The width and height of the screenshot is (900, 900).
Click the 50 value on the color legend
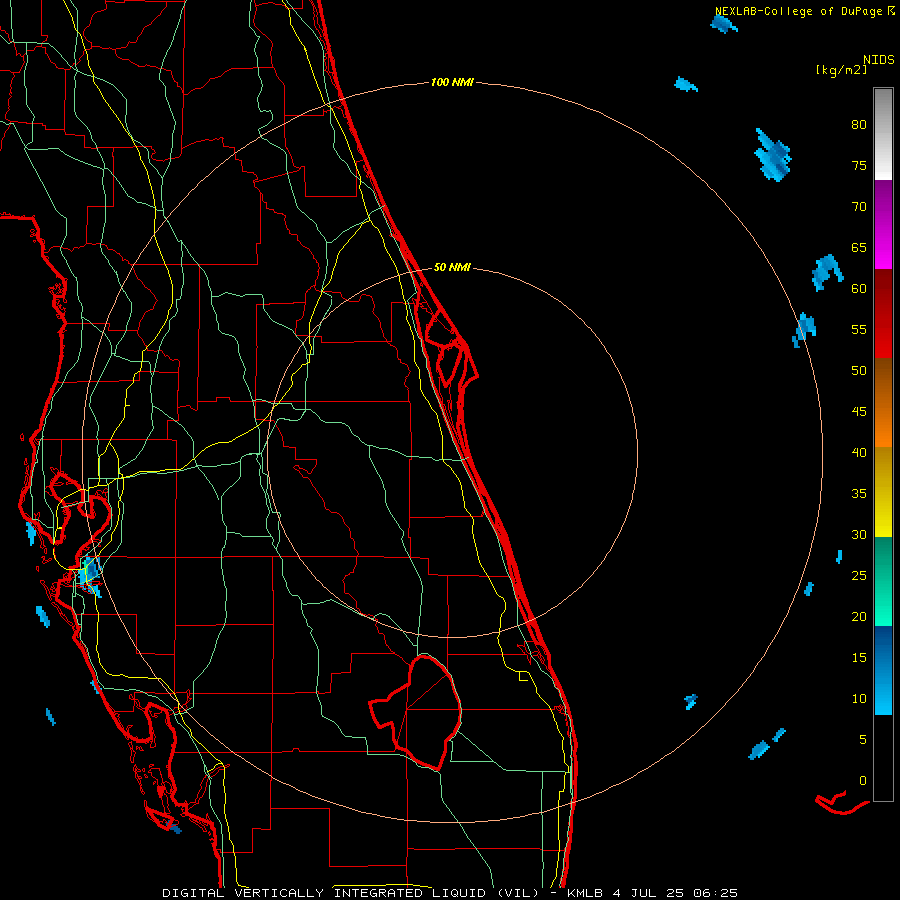coord(859,371)
